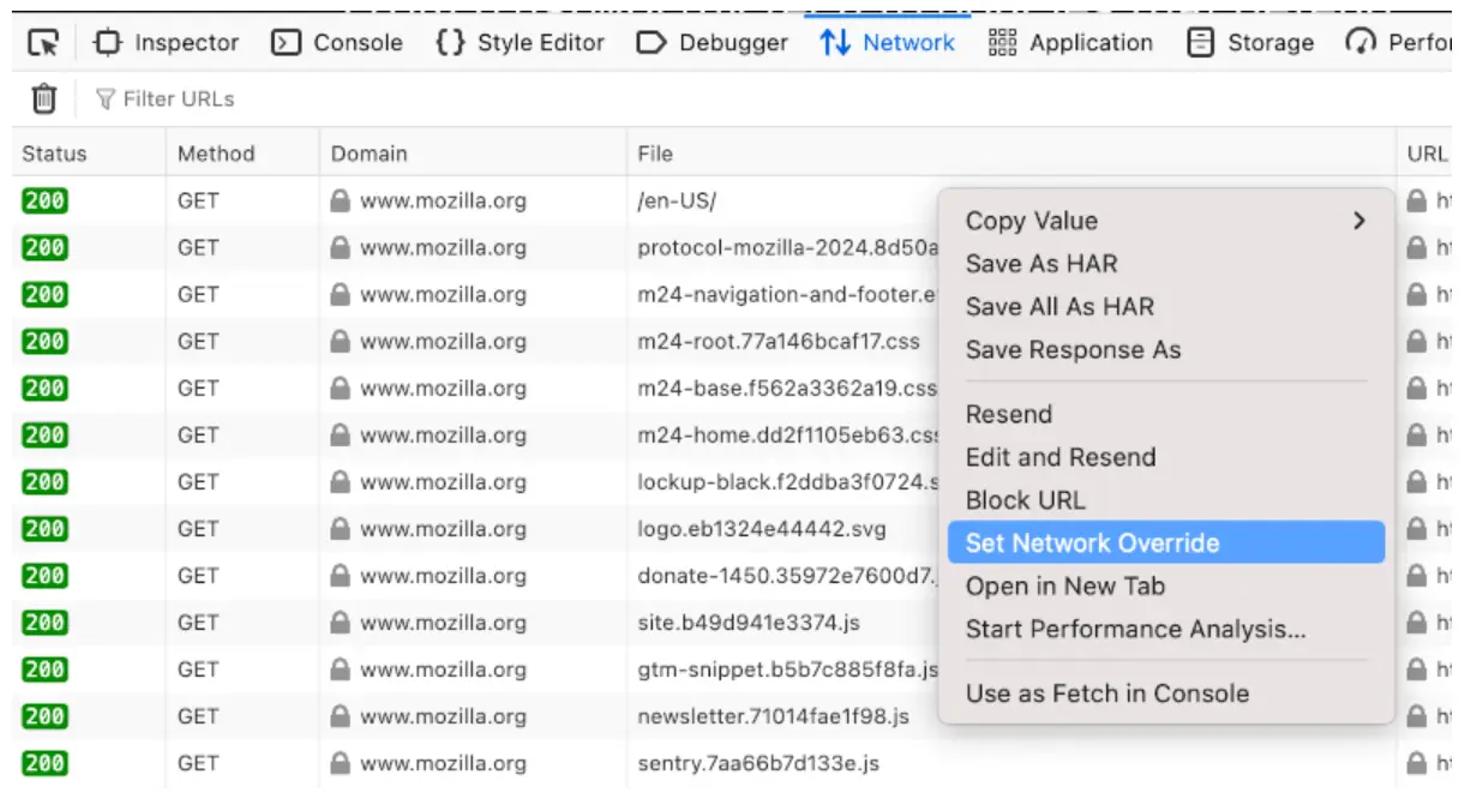The width and height of the screenshot is (1477, 810).
Task: Select the m24-base.f562a3362a19.css row
Action: pos(788,389)
